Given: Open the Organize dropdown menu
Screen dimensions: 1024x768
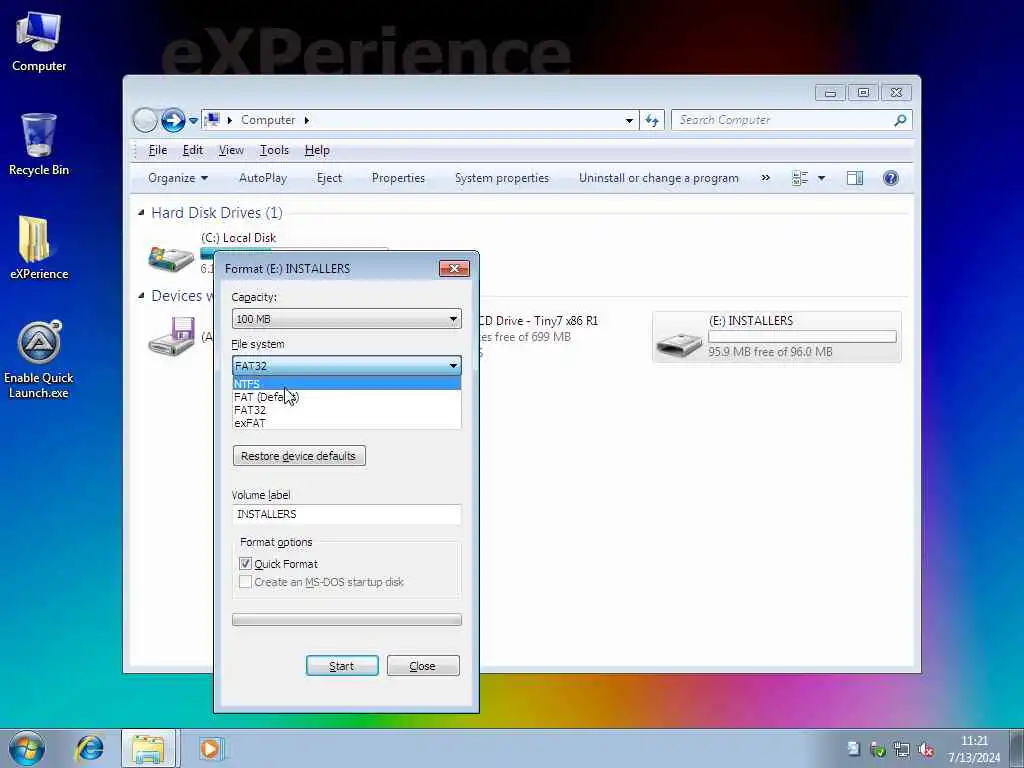Looking at the screenshot, I should click(x=178, y=178).
